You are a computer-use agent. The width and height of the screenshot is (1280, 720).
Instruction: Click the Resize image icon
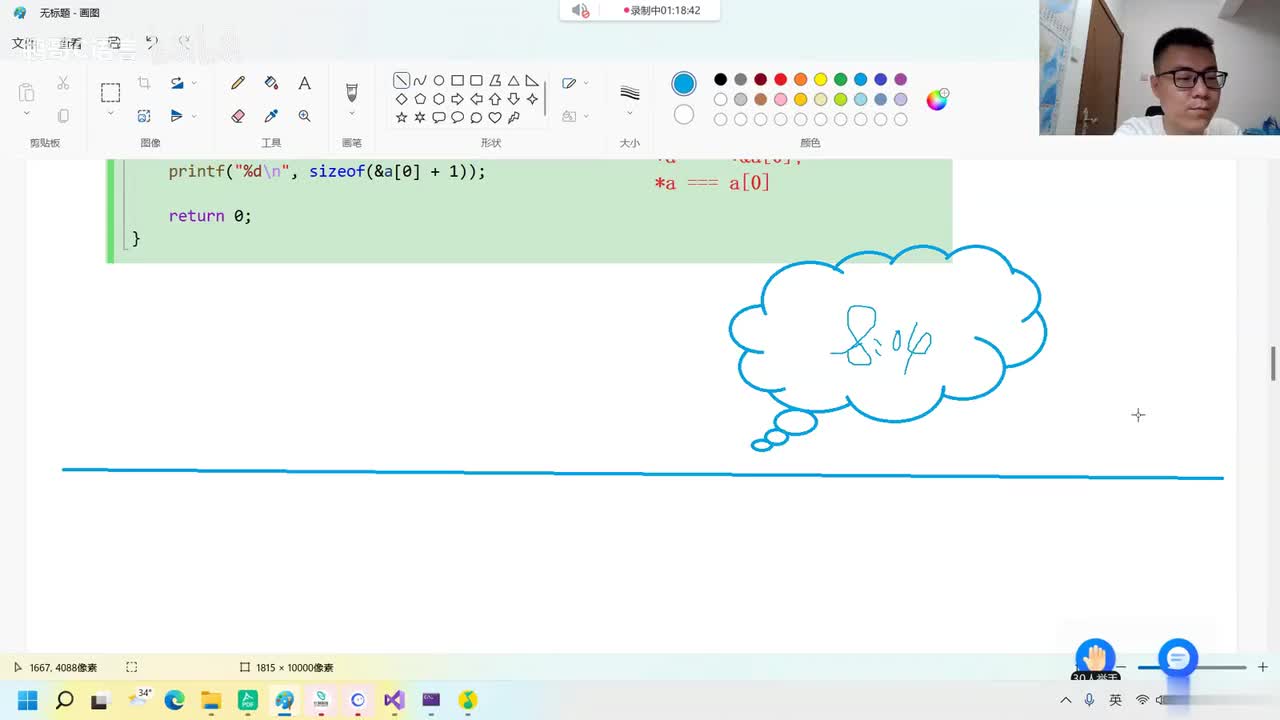(144, 116)
